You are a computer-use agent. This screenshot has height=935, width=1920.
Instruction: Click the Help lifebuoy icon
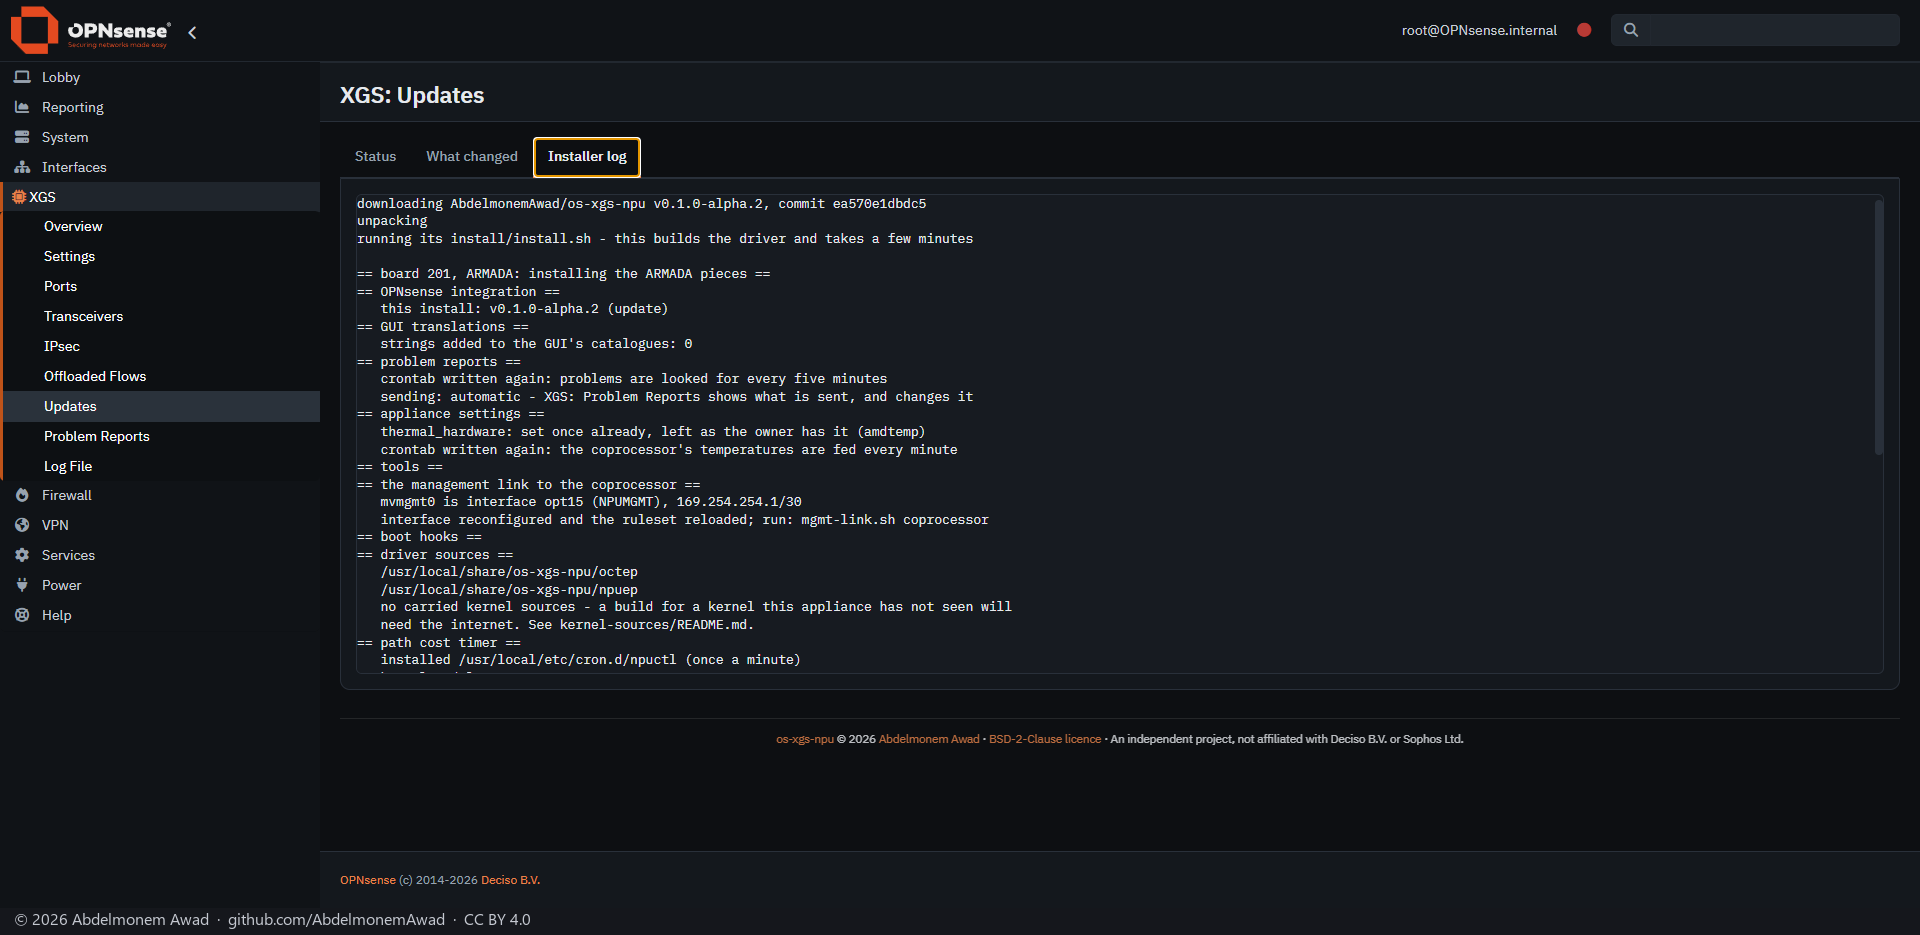(22, 615)
